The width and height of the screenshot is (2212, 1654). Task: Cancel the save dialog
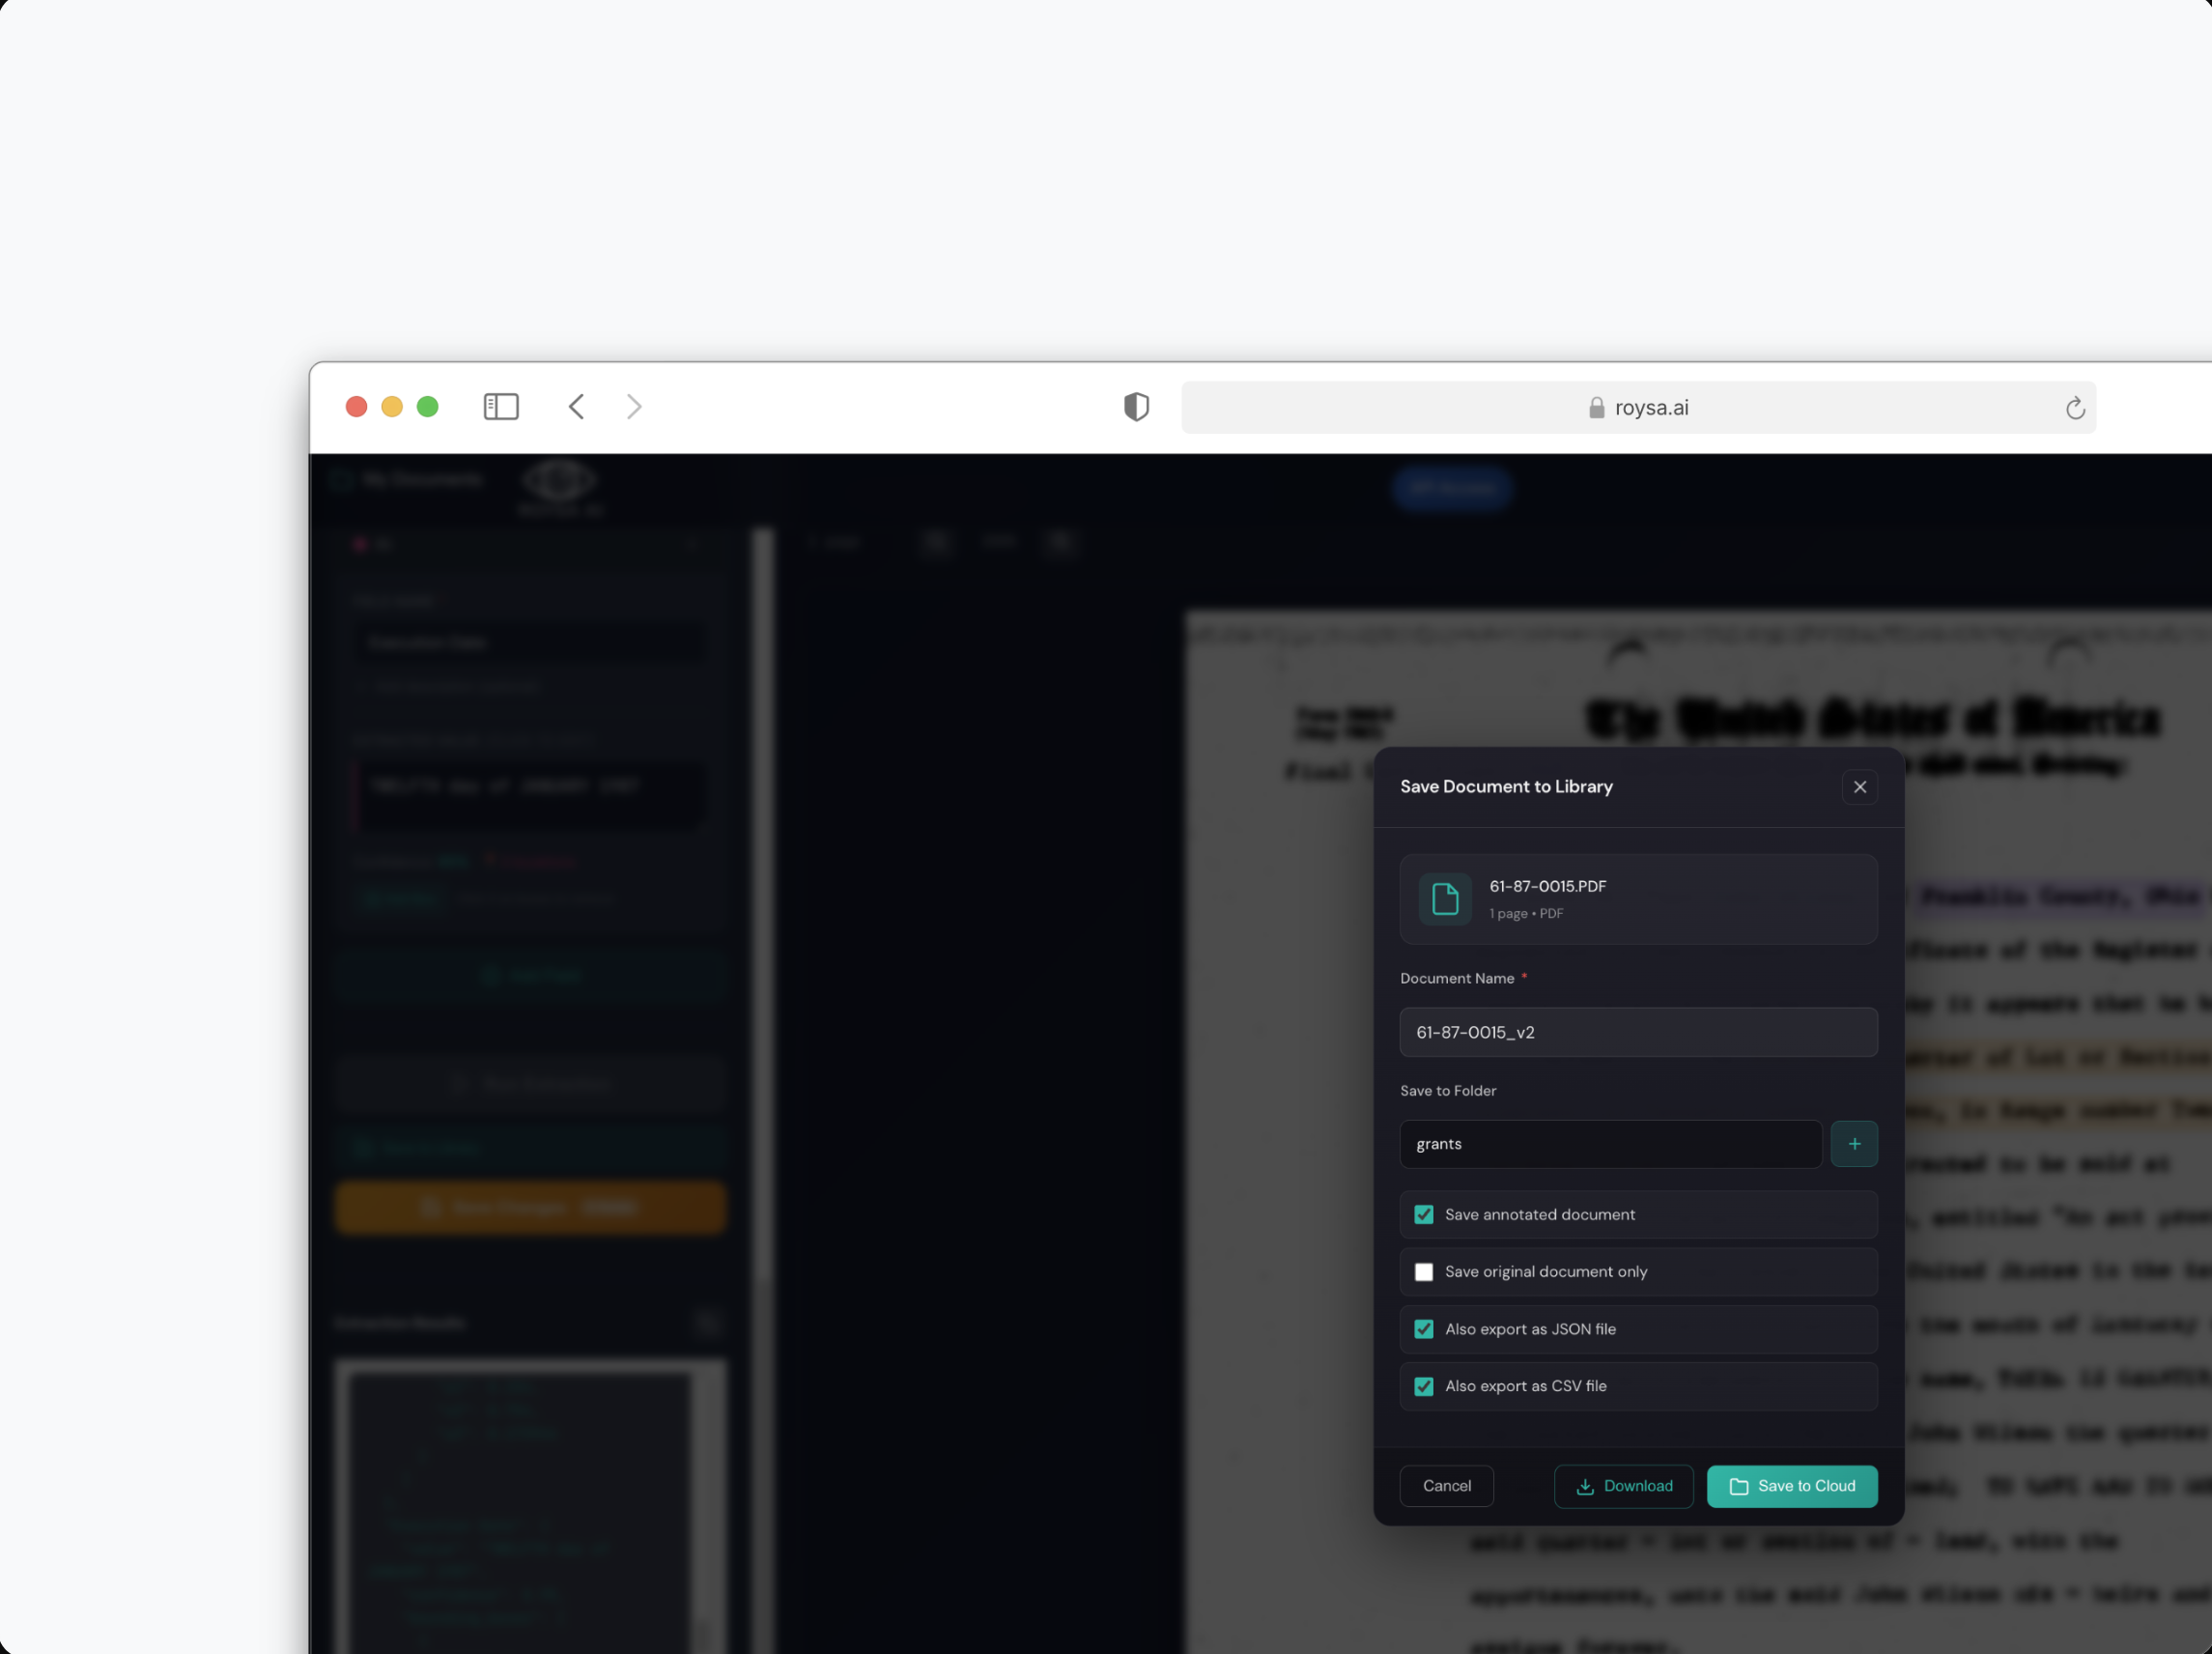tap(1446, 1486)
